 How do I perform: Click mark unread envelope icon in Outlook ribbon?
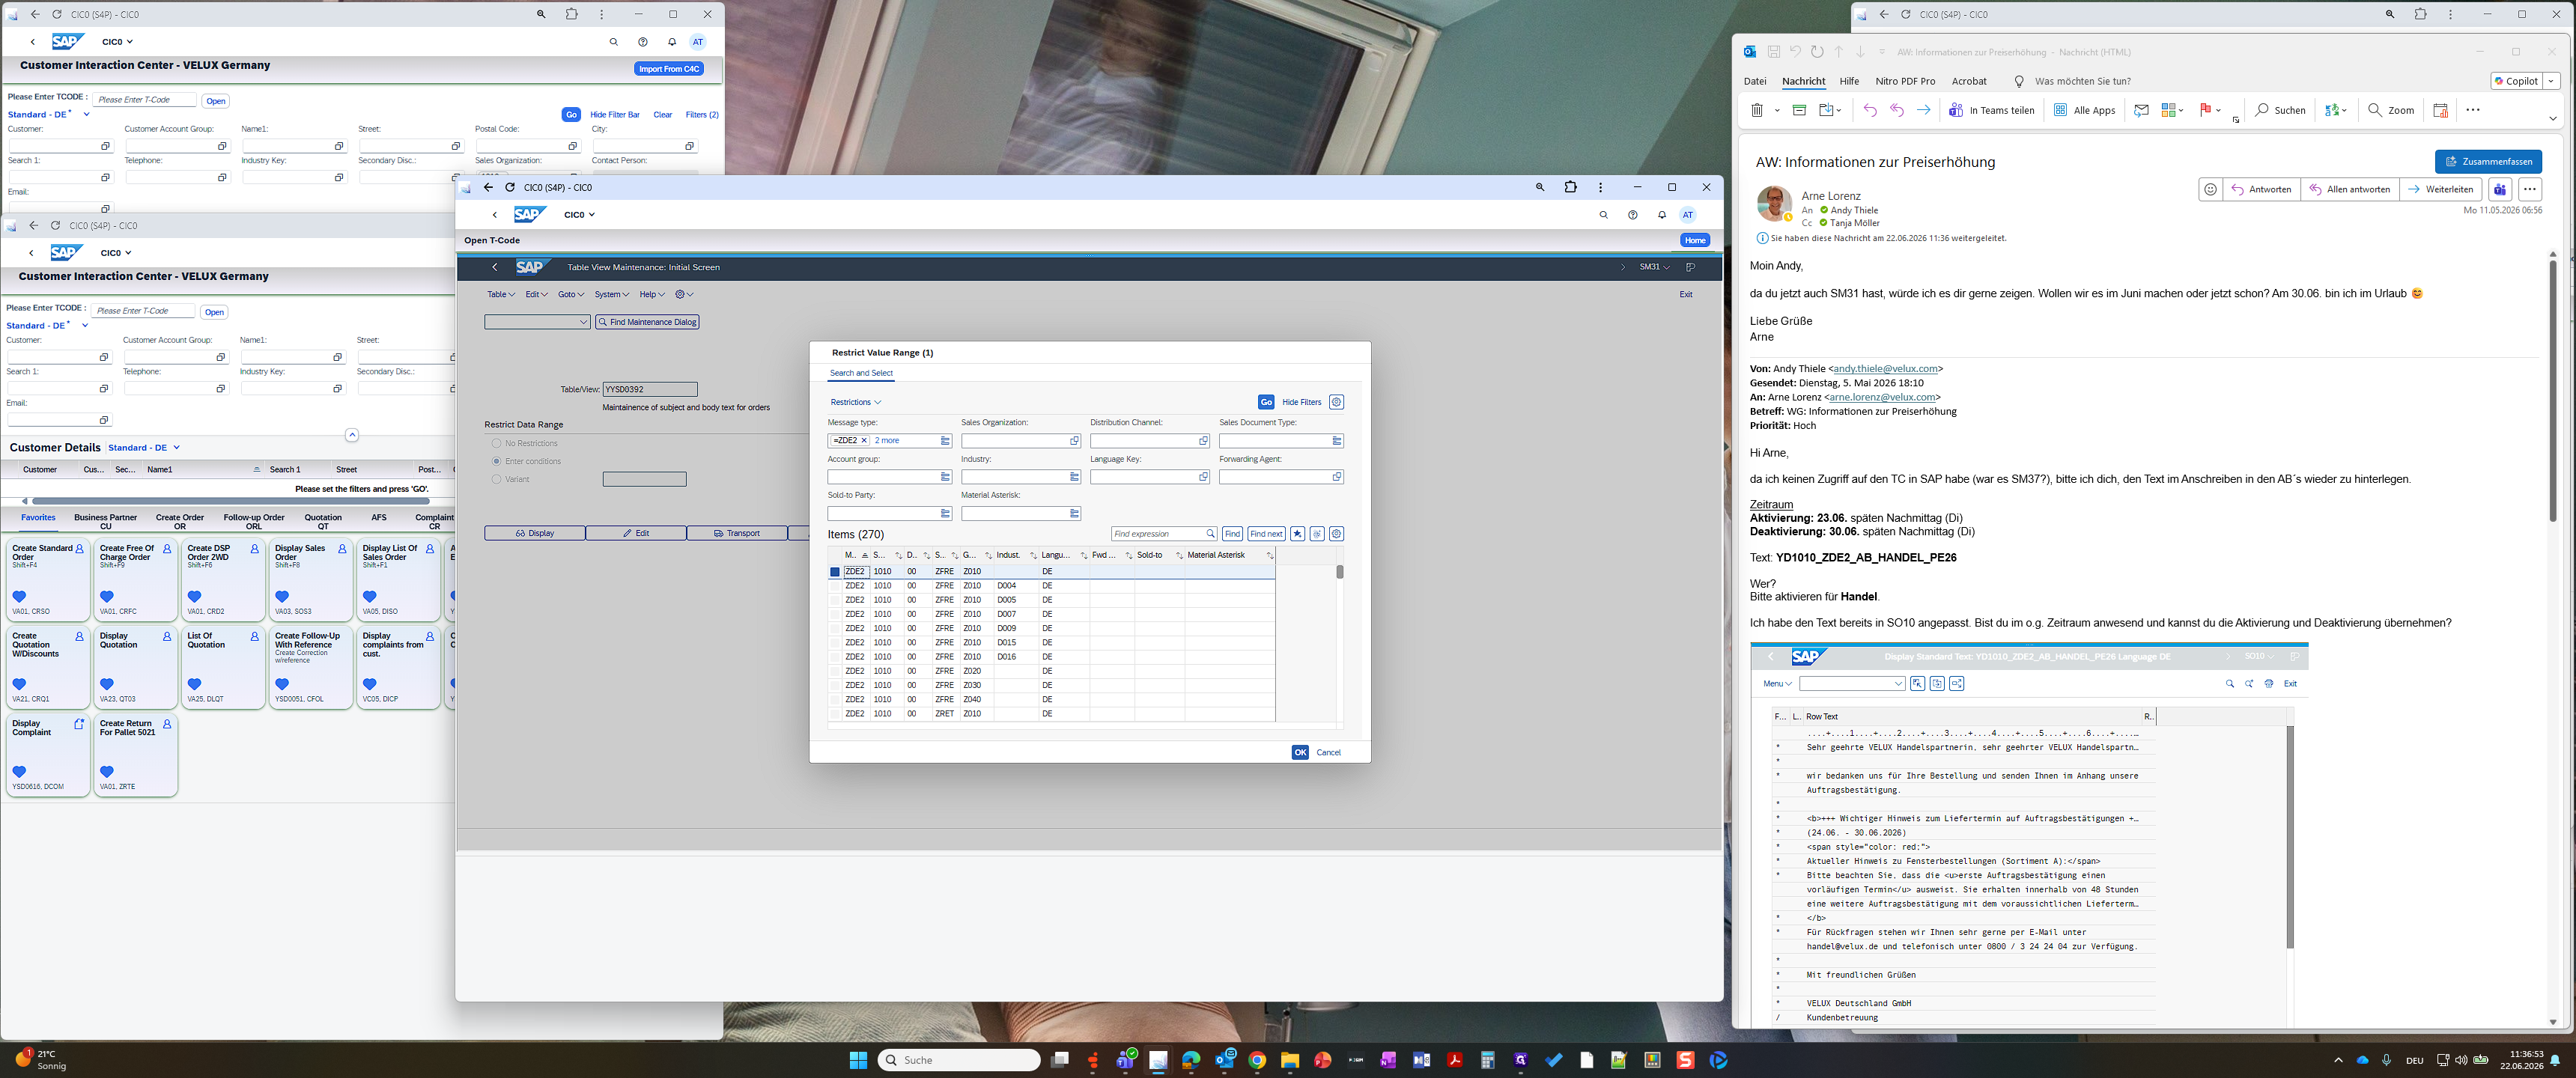pyautogui.click(x=2141, y=110)
